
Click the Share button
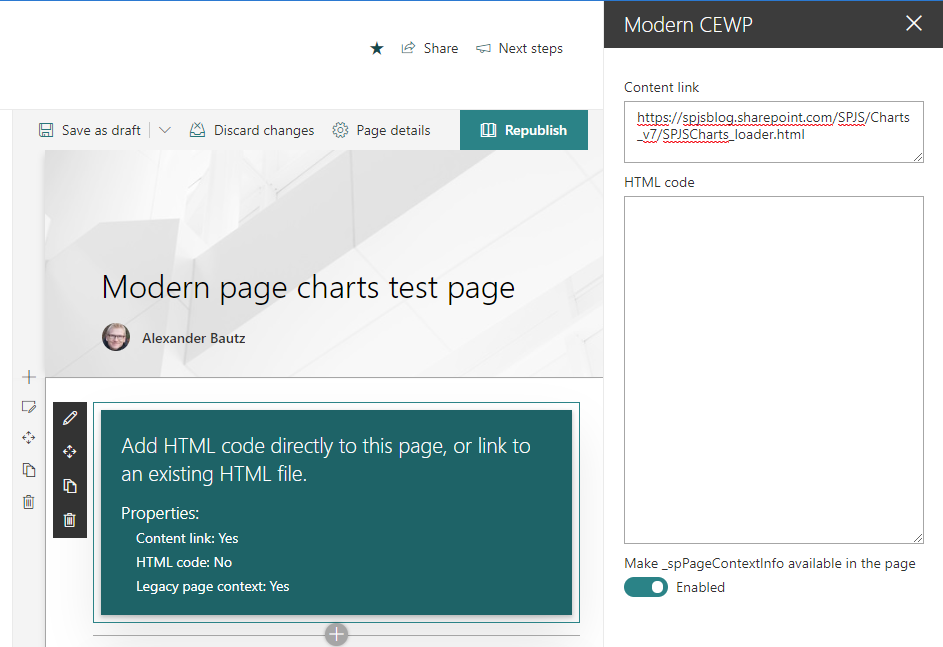click(x=430, y=48)
